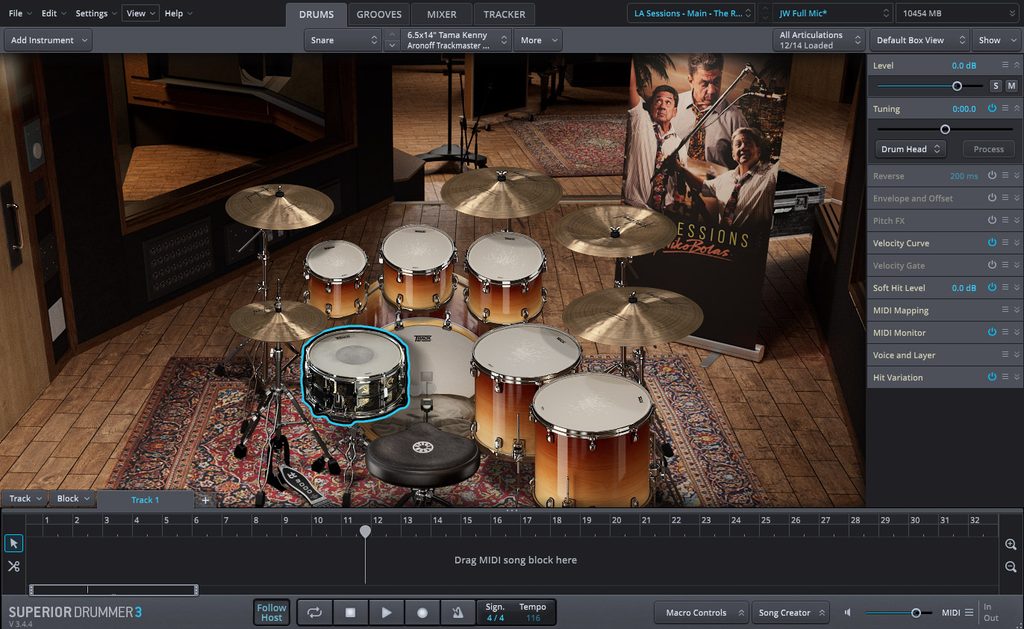Click the Process button
The image size is (1024, 629).
pos(989,149)
